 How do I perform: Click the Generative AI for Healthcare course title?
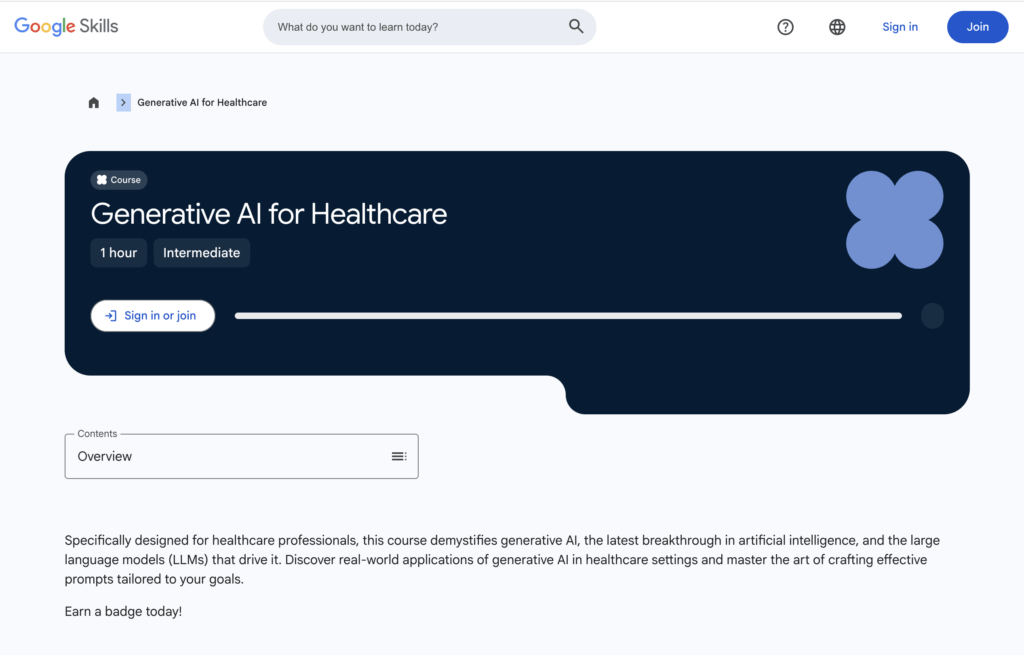point(268,214)
